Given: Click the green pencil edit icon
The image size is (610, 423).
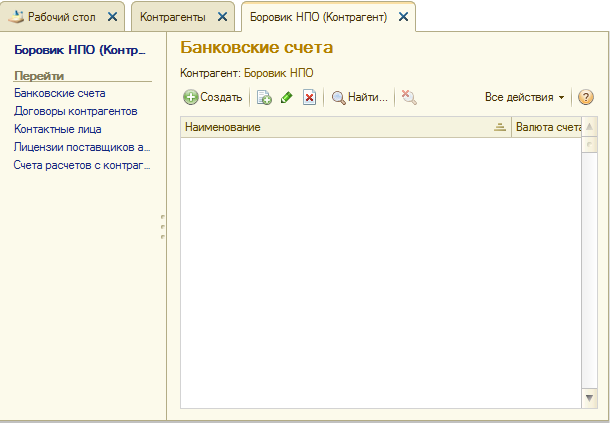Looking at the screenshot, I should click(x=287, y=97).
